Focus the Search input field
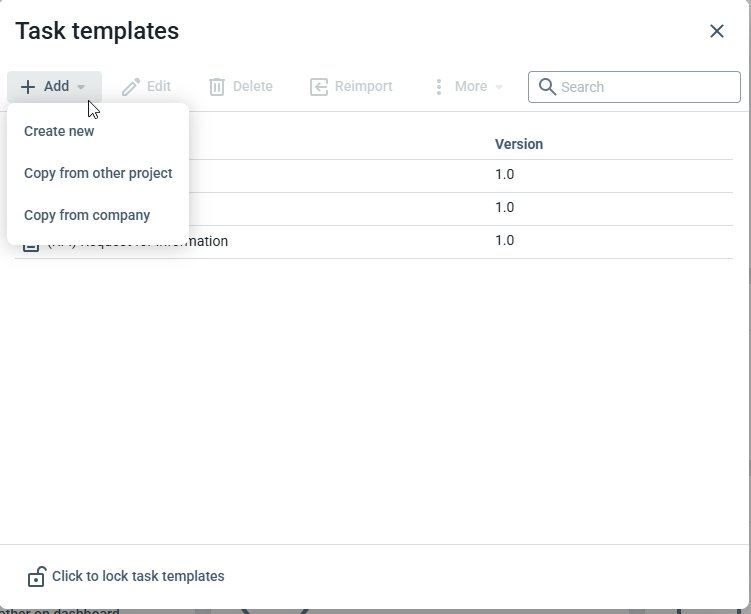Screen dimensions: 751x614 (645, 87)
